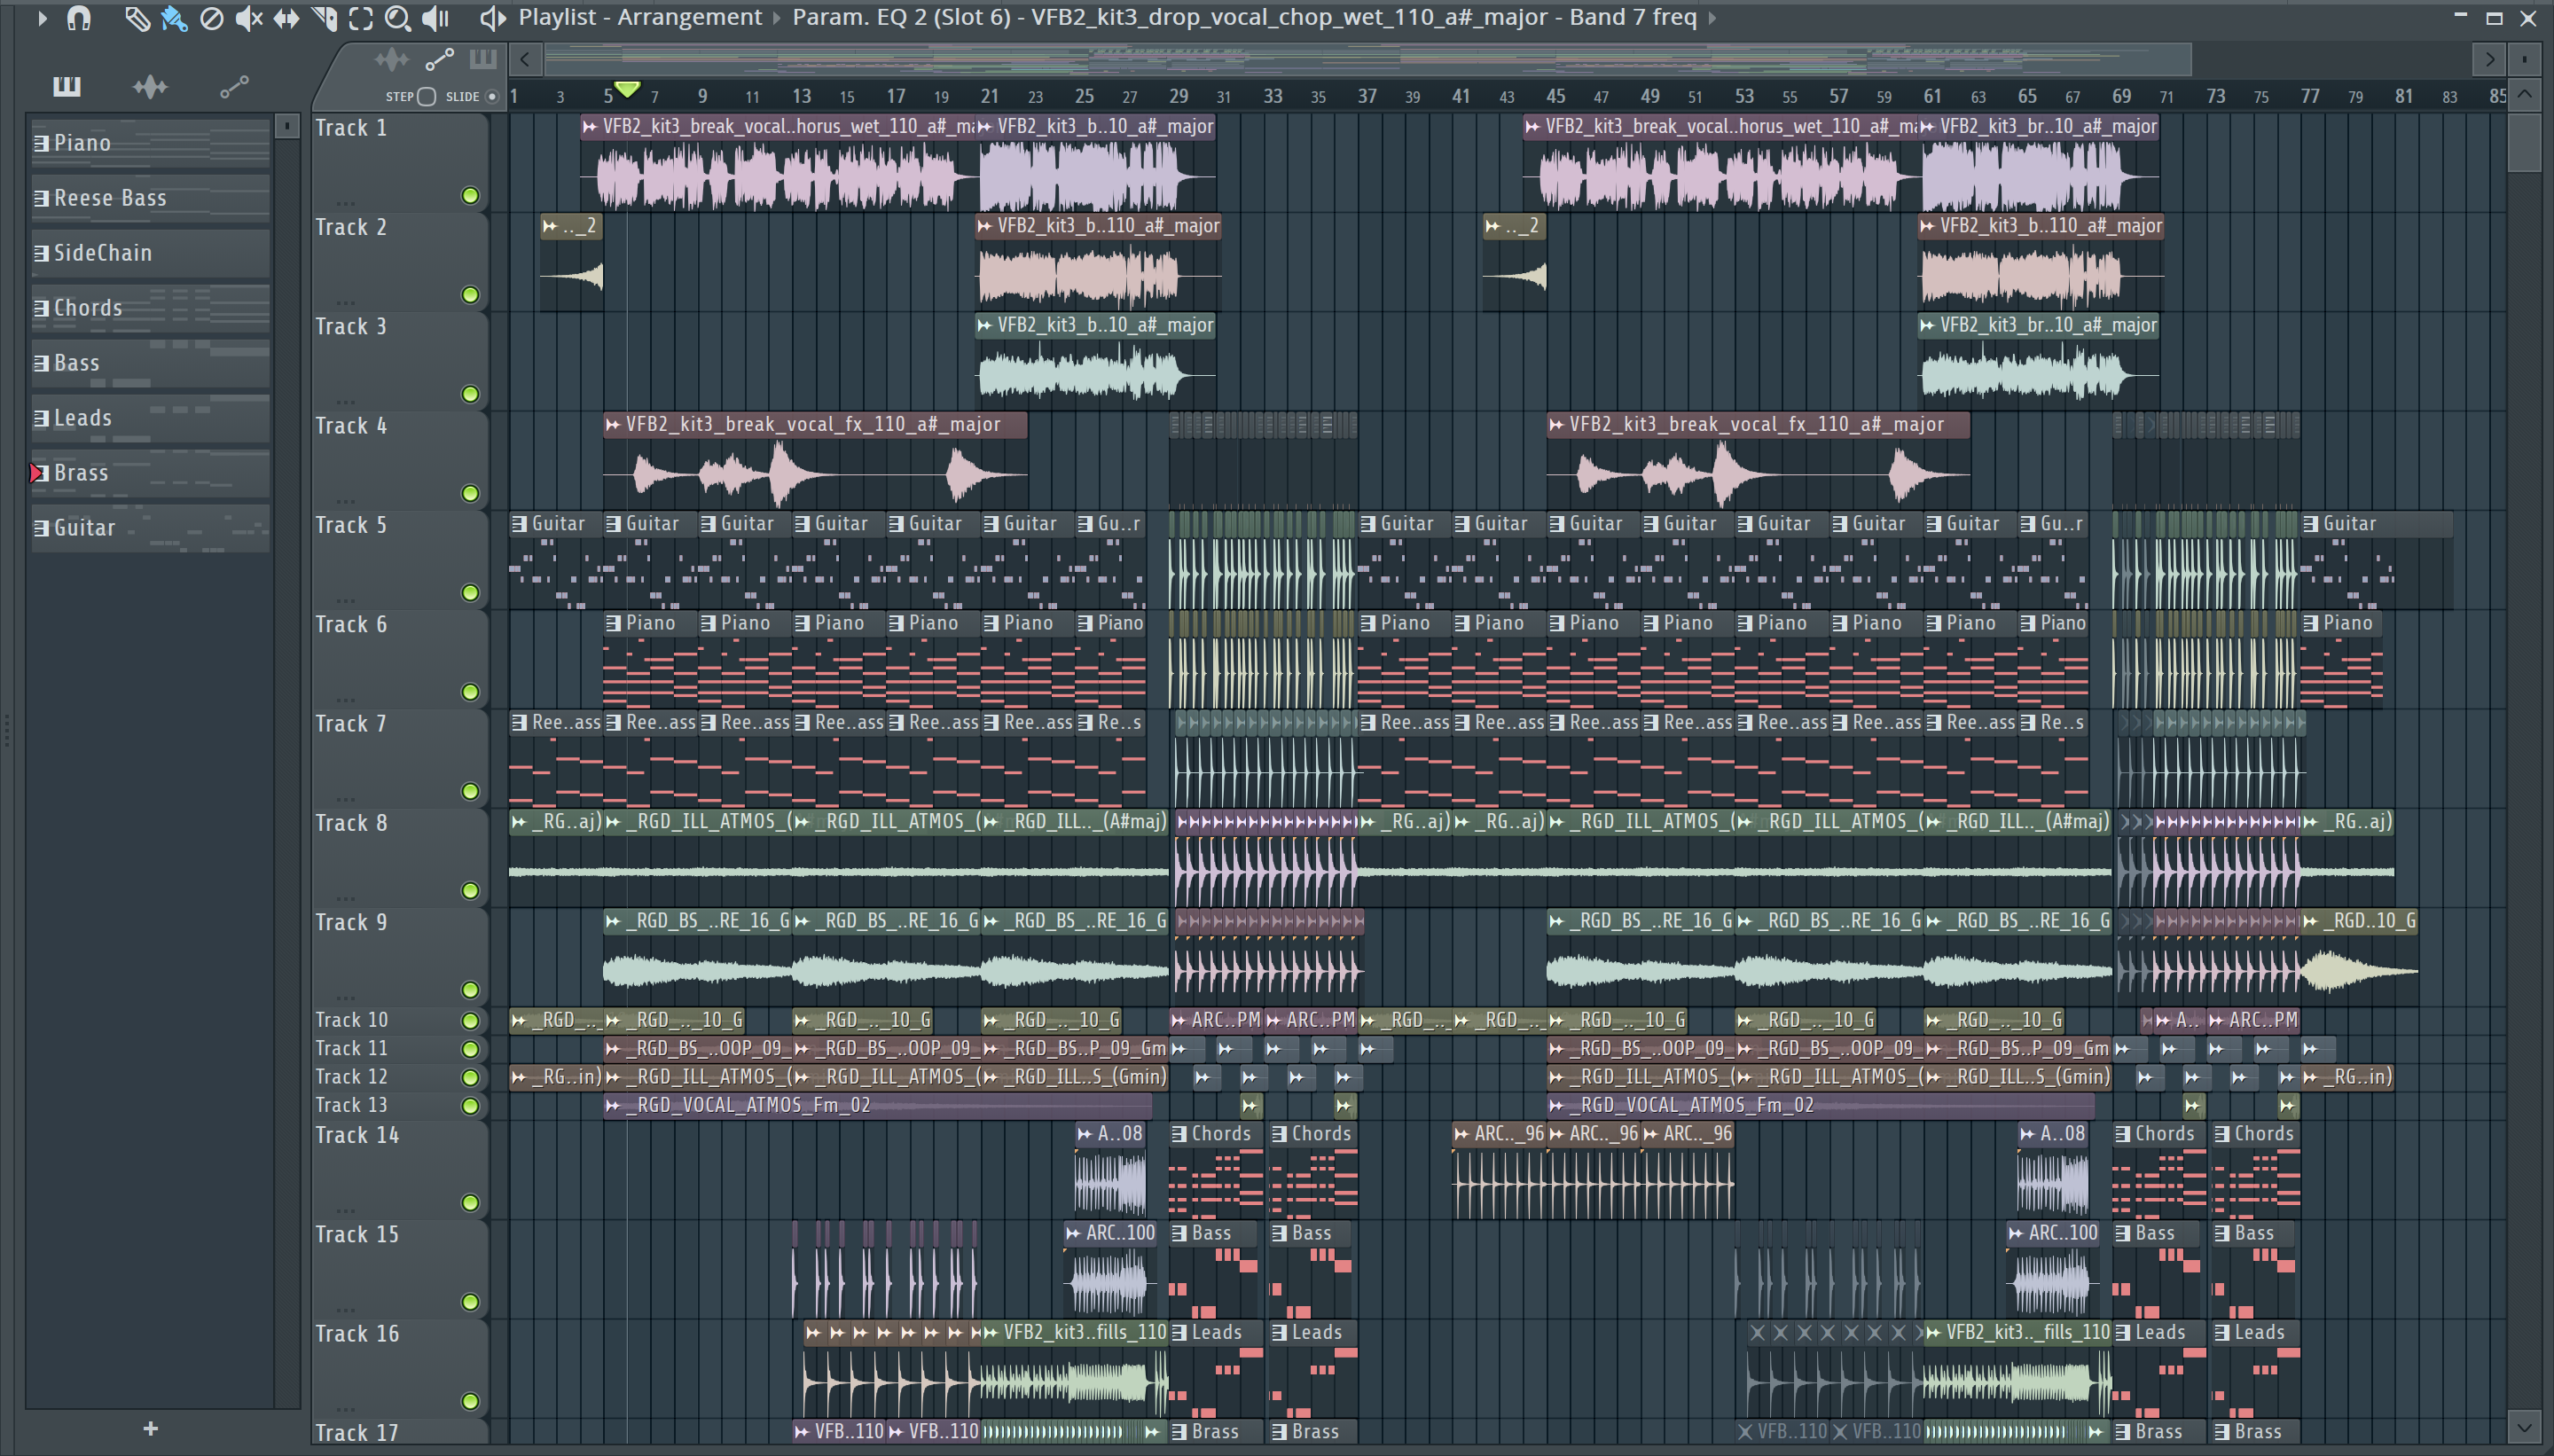Mute Track 4 with its green LED
Image resolution: width=2554 pixels, height=1456 pixels.
(x=470, y=494)
